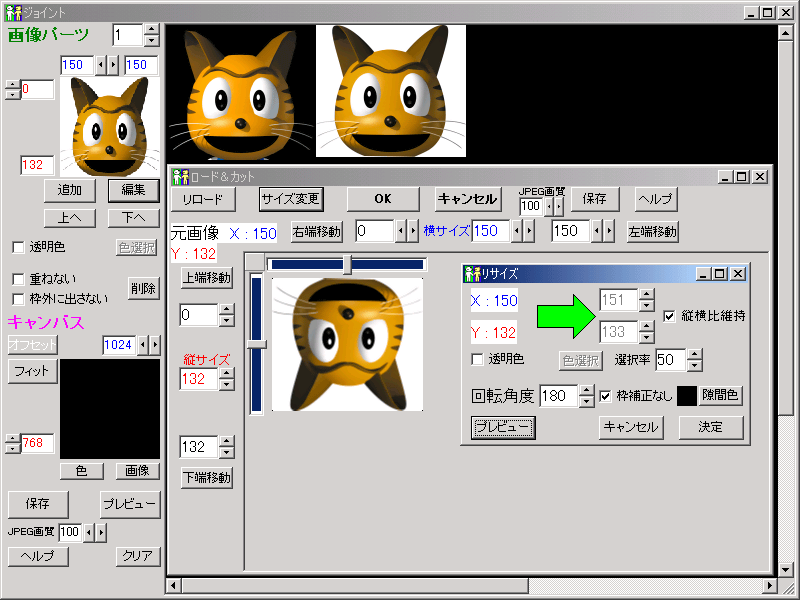Screen dimensions: 800x600
Task: Click the second cat thumbnail on canvas
Action: [391, 91]
